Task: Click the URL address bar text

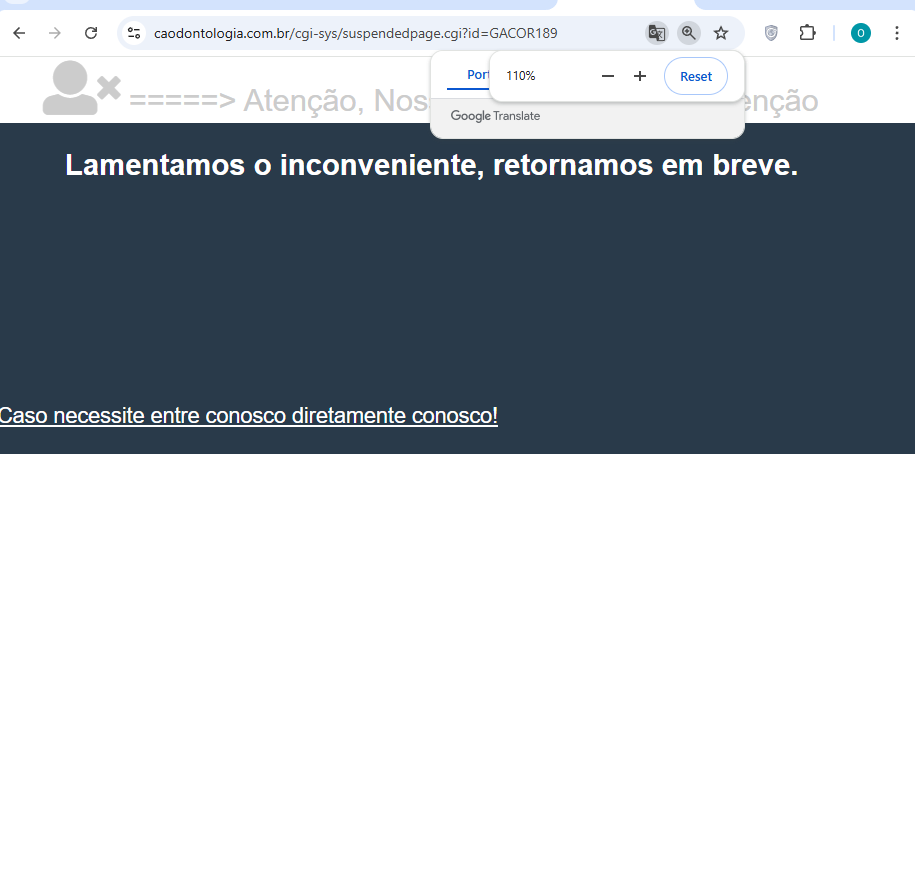Action: [355, 33]
